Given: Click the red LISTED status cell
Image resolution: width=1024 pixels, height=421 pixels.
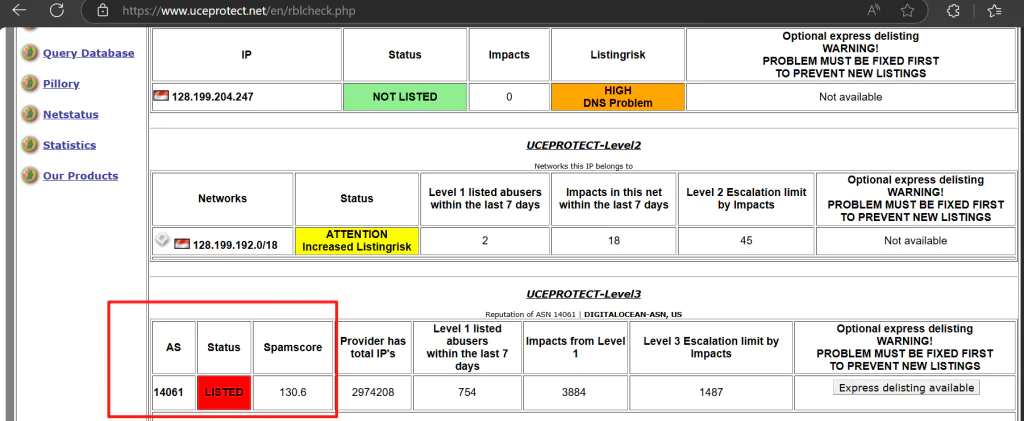Looking at the screenshot, I should (224, 393).
